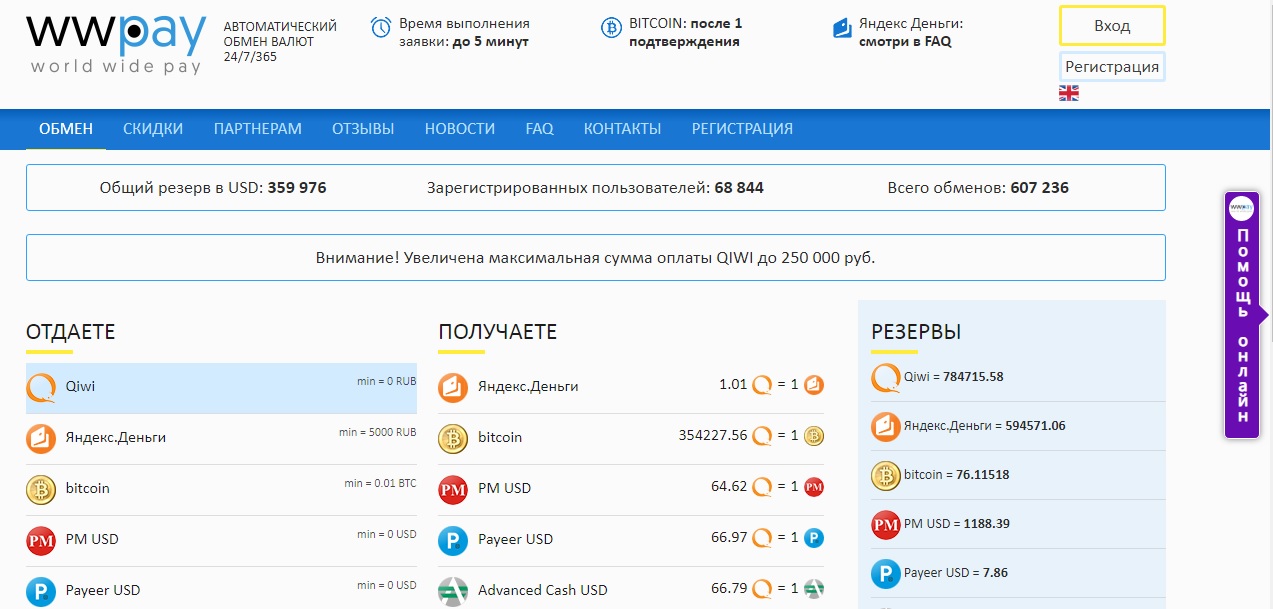Open the Отзывы page
This screenshot has width=1273, height=609.
tap(363, 129)
